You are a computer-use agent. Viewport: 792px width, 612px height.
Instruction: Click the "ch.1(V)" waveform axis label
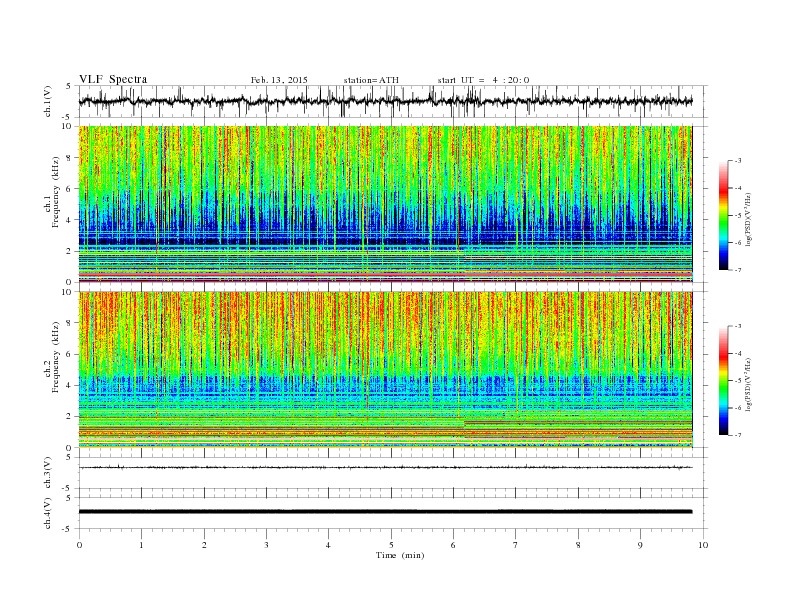(48, 103)
